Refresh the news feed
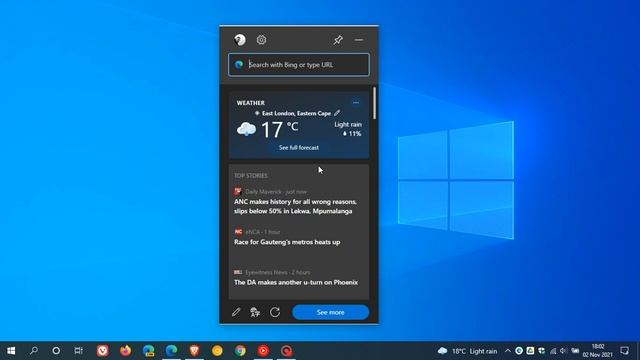640x360 pixels. click(275, 312)
